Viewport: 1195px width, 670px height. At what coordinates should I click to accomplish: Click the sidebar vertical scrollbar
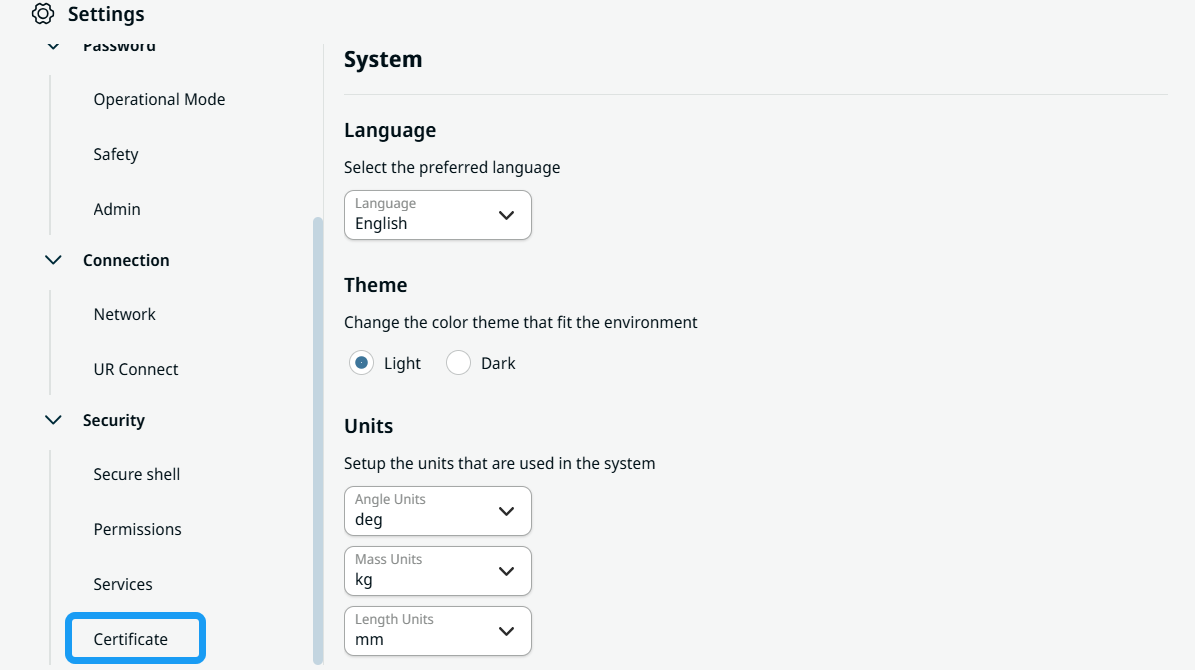pyautogui.click(x=318, y=441)
